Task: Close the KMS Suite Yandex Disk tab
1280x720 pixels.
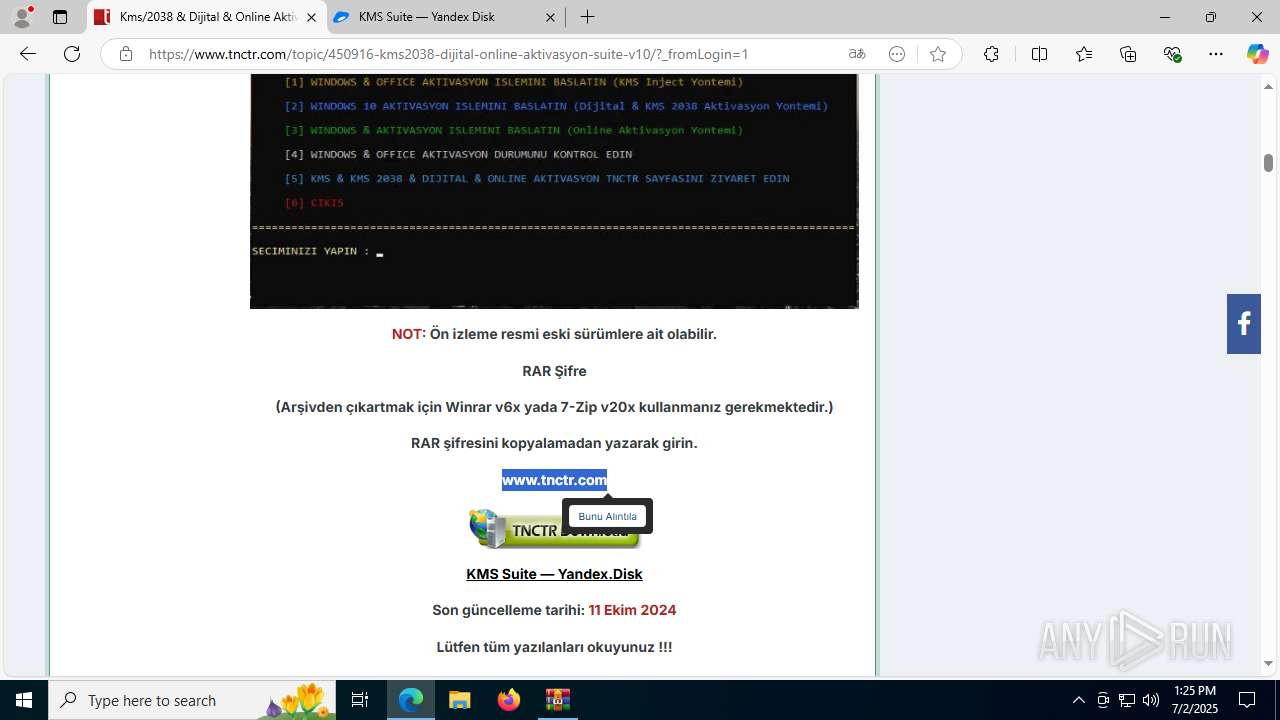Action: coord(551,17)
